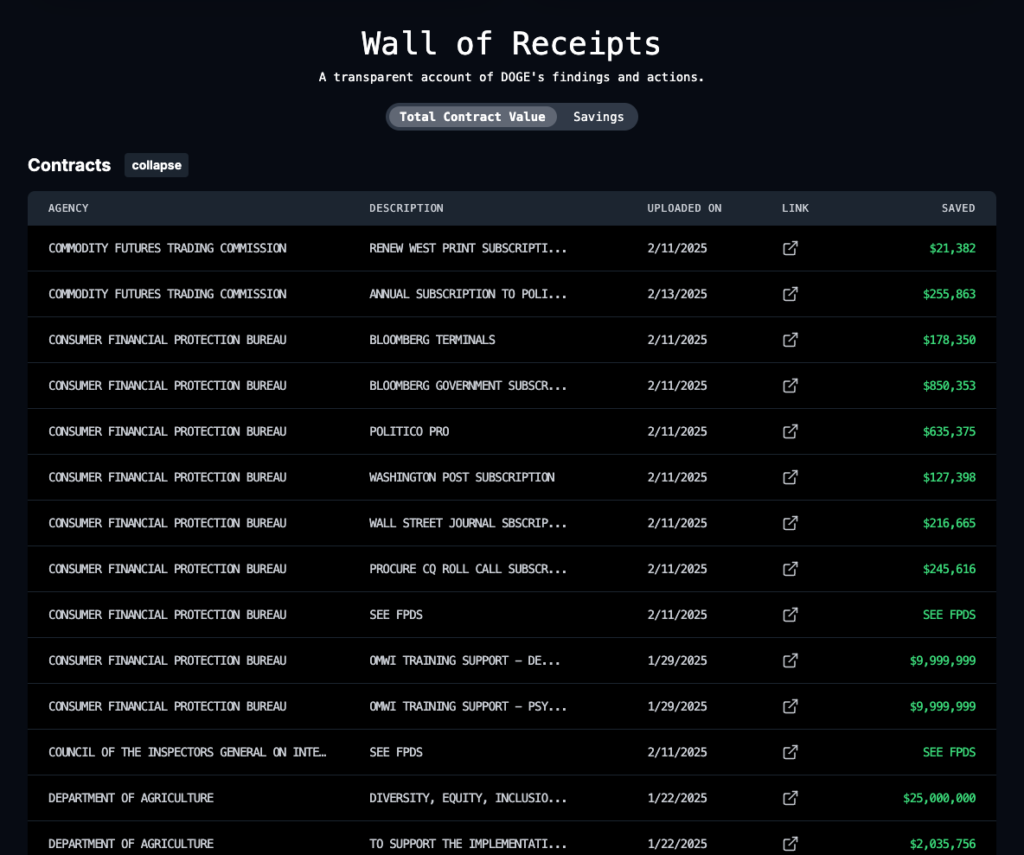This screenshot has height=855, width=1024.
Task: Sort by the AGENCY column header
Action: [x=68, y=208]
